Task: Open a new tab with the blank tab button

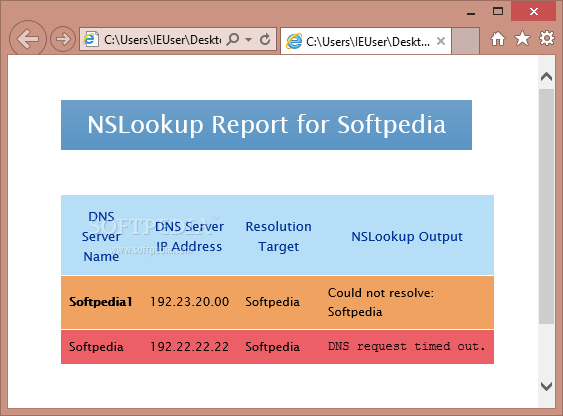Action: [x=465, y=41]
